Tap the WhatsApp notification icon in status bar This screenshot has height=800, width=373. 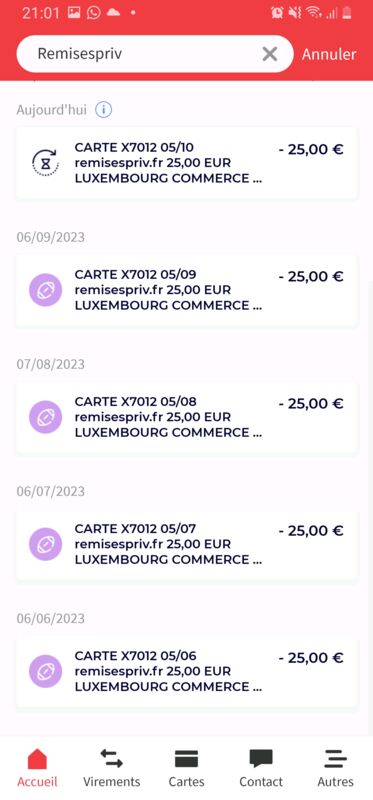coord(93,13)
